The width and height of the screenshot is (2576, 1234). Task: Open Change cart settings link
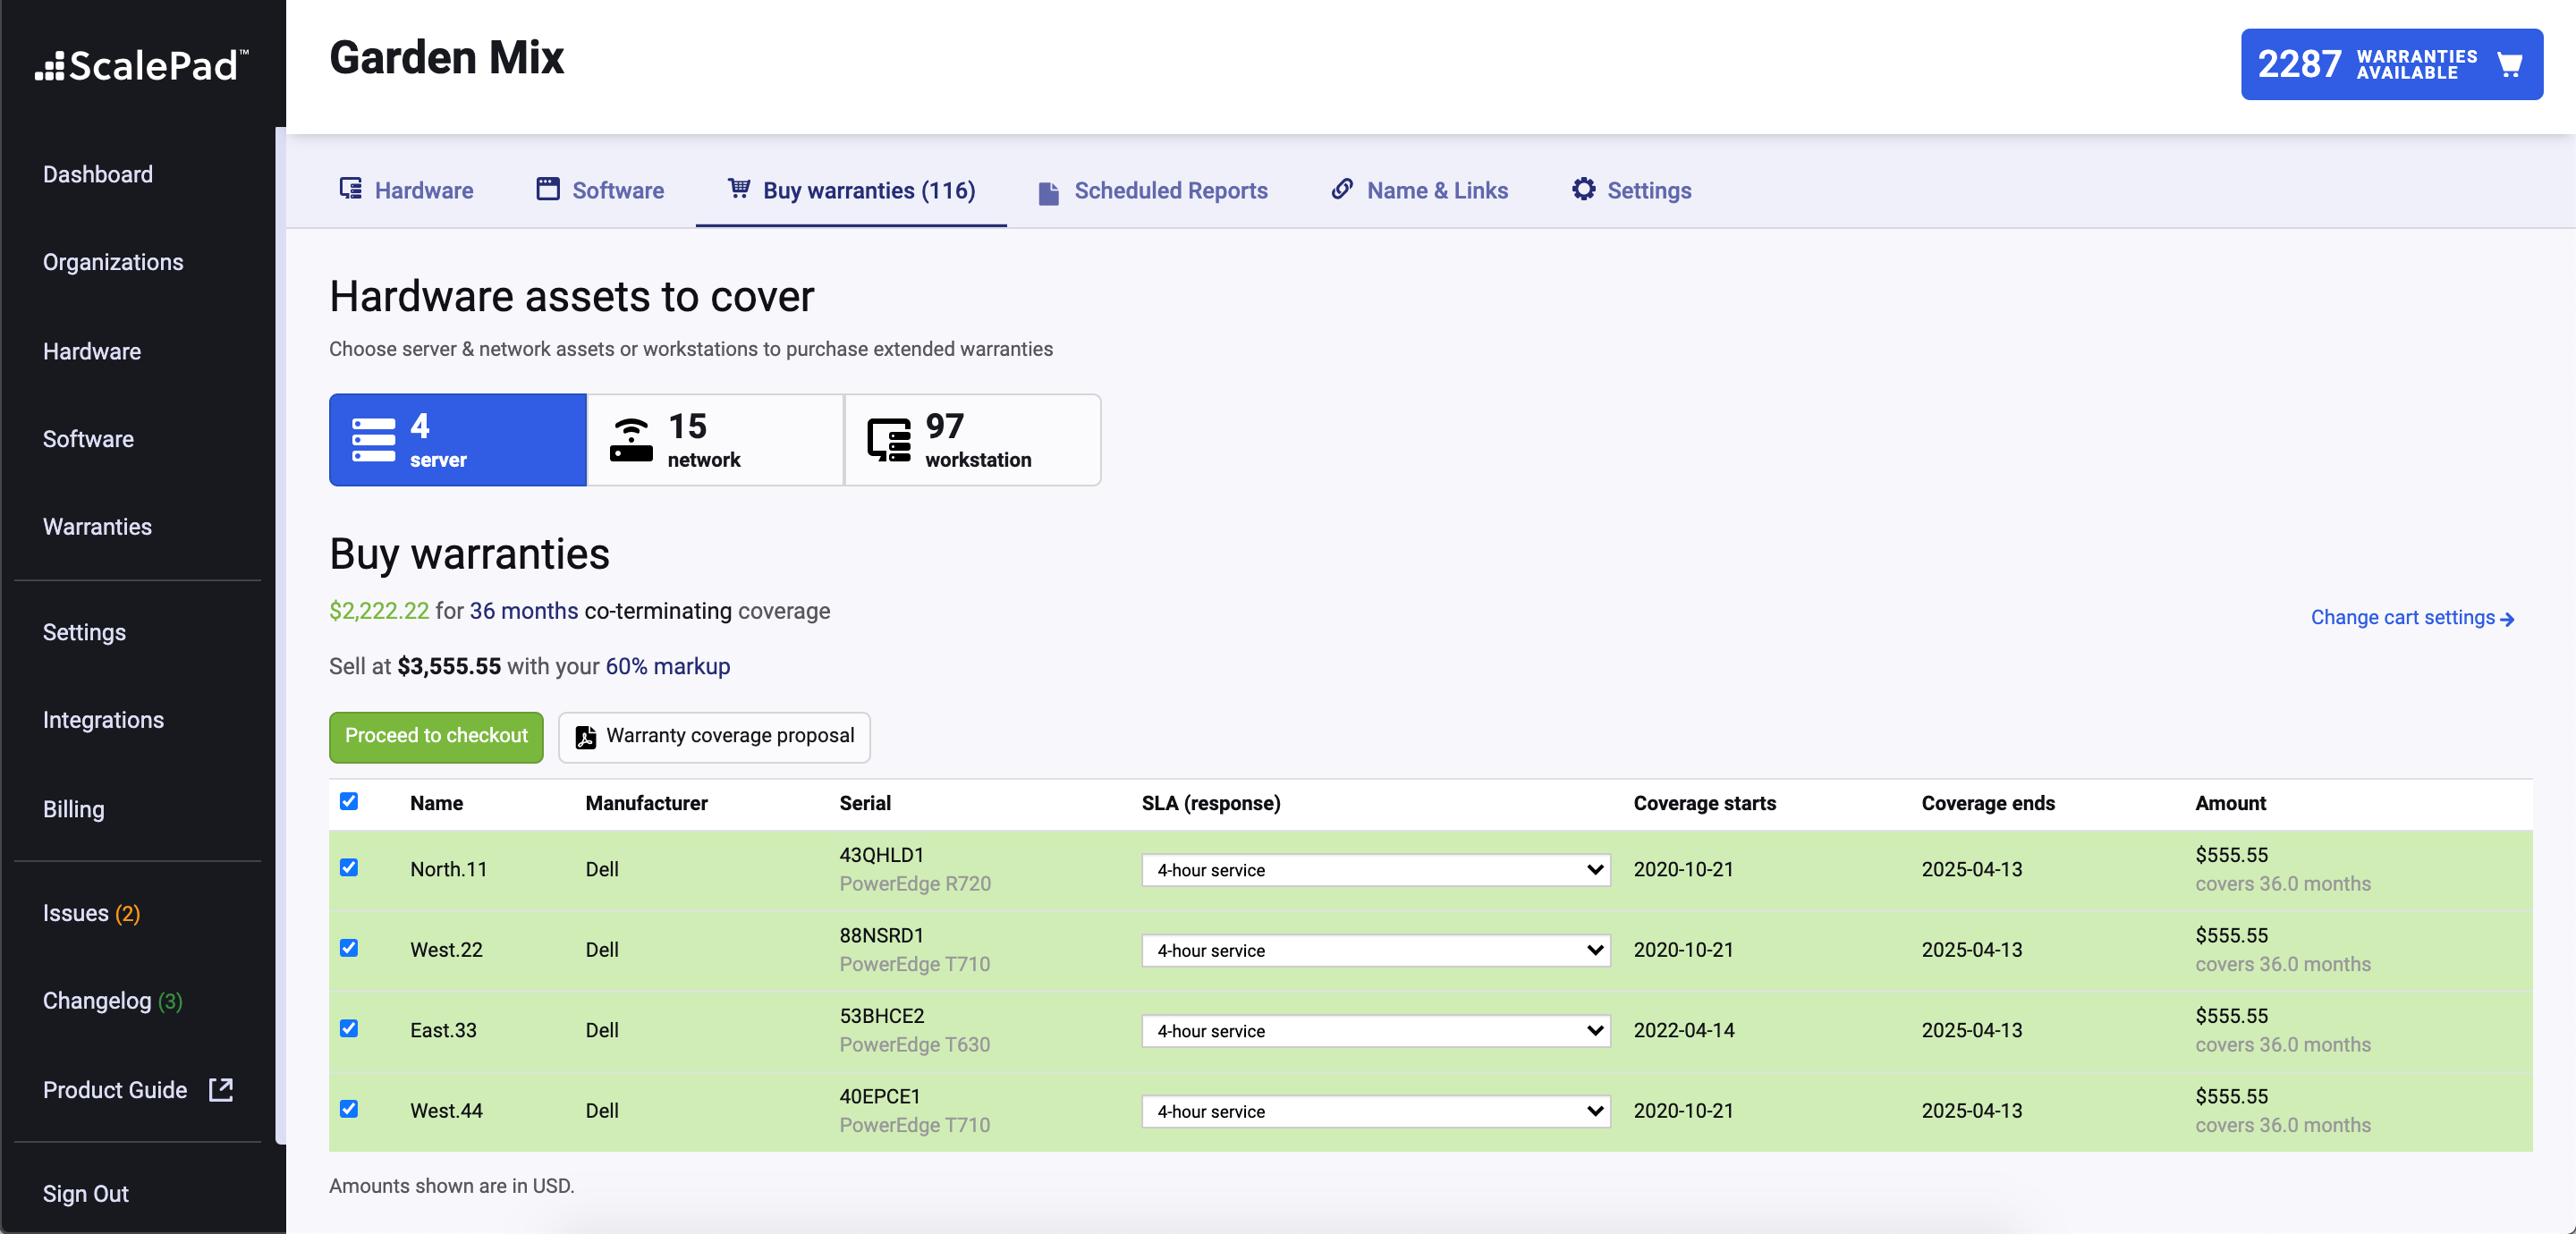pos(2411,617)
